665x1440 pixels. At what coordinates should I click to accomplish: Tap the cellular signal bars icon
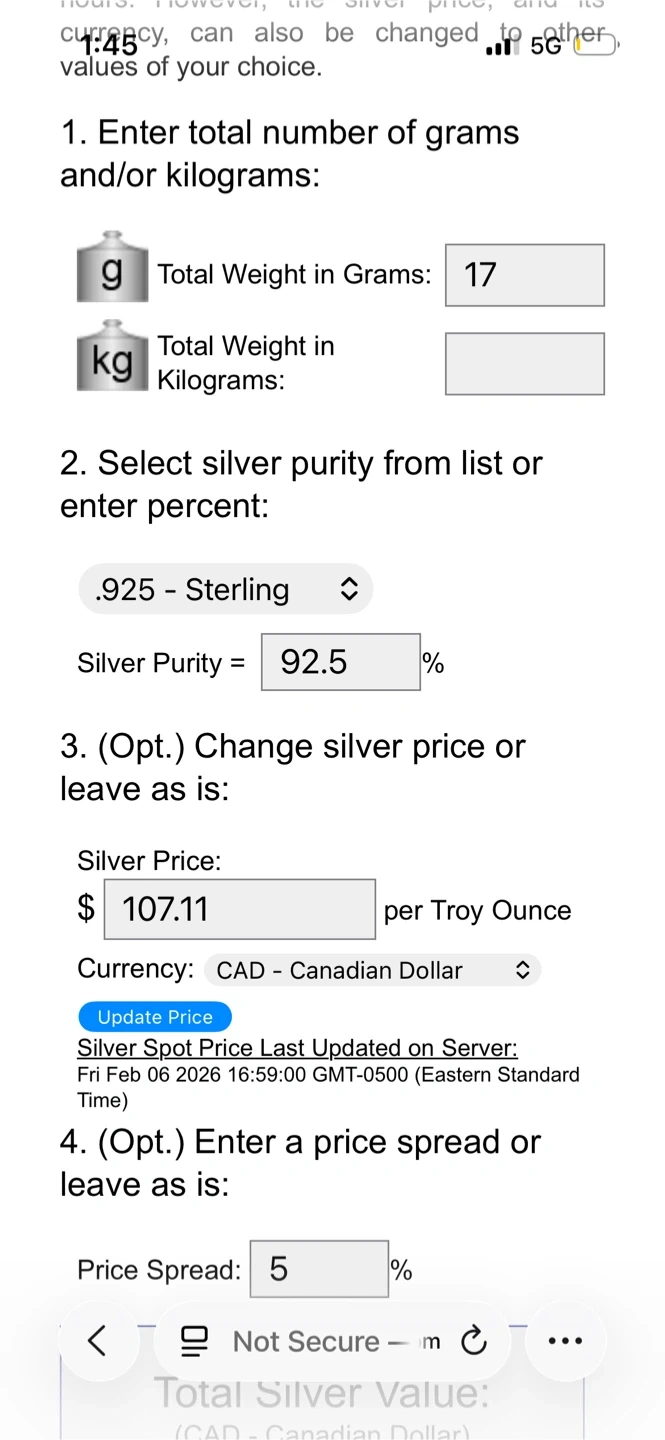503,46
